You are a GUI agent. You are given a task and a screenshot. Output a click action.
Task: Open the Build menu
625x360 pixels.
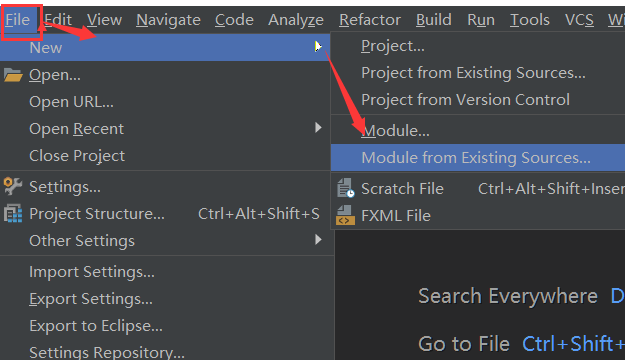434,20
